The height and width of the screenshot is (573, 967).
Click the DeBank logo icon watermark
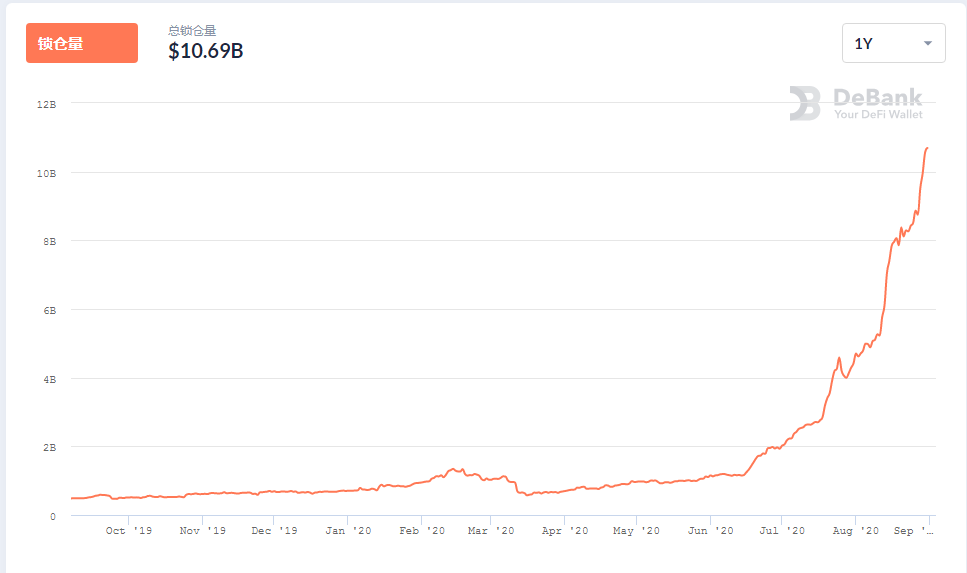tap(805, 103)
